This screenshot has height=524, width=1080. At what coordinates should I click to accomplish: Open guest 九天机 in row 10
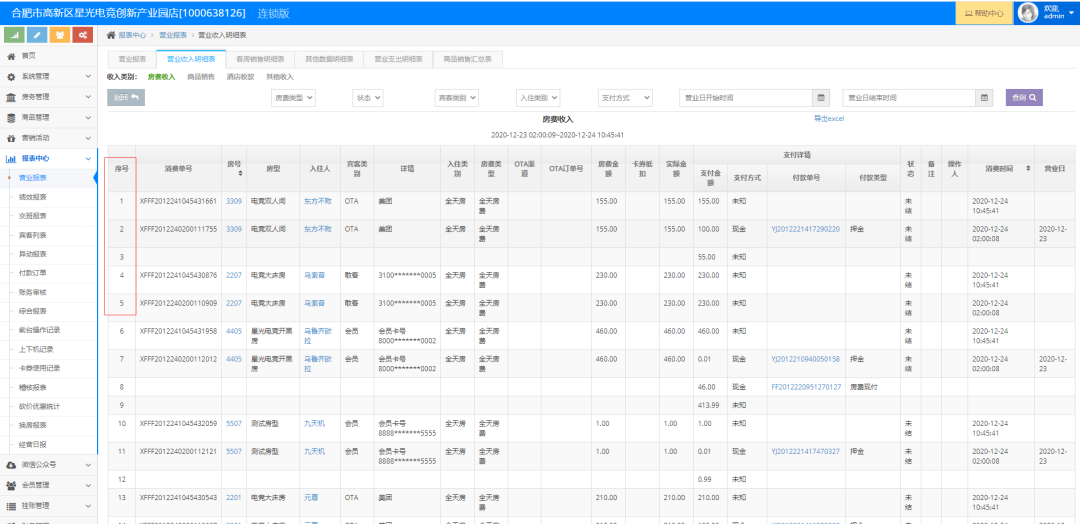click(314, 423)
